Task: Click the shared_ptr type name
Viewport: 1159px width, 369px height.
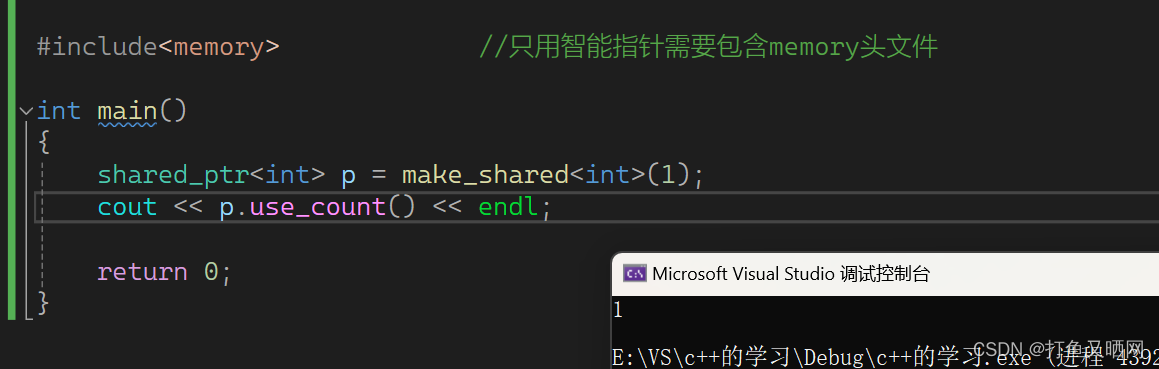Action: [x=173, y=175]
